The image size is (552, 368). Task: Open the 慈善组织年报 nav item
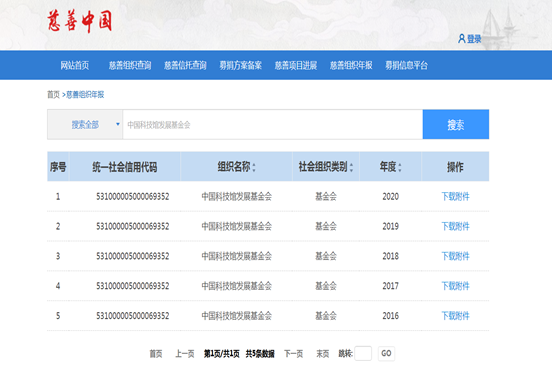pos(351,65)
